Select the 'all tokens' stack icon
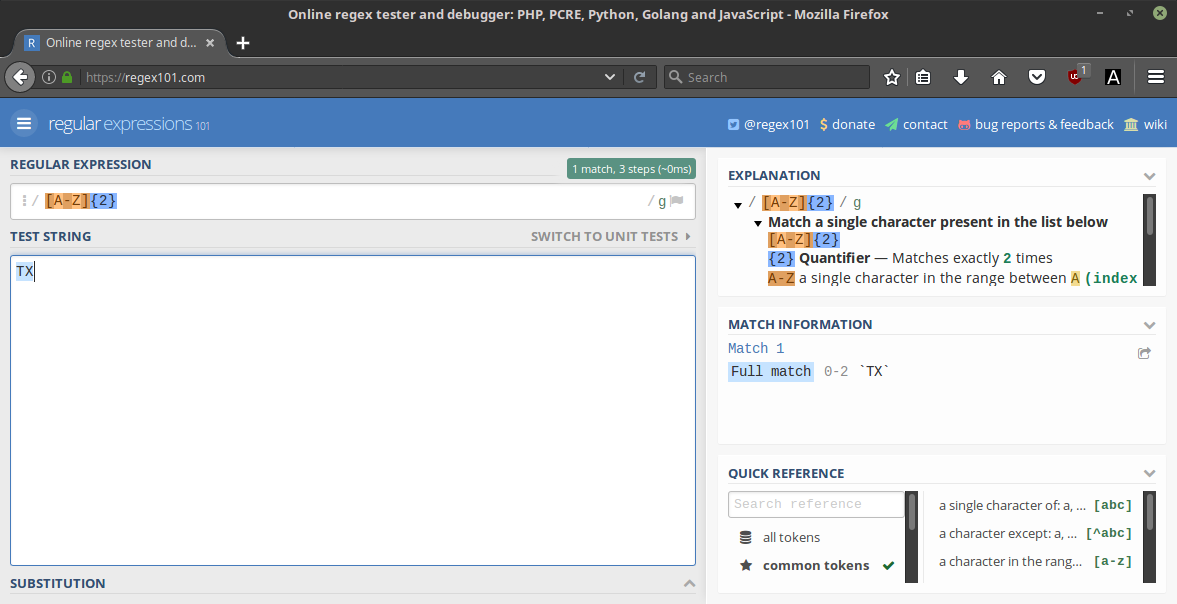The image size is (1177, 604). [745, 537]
